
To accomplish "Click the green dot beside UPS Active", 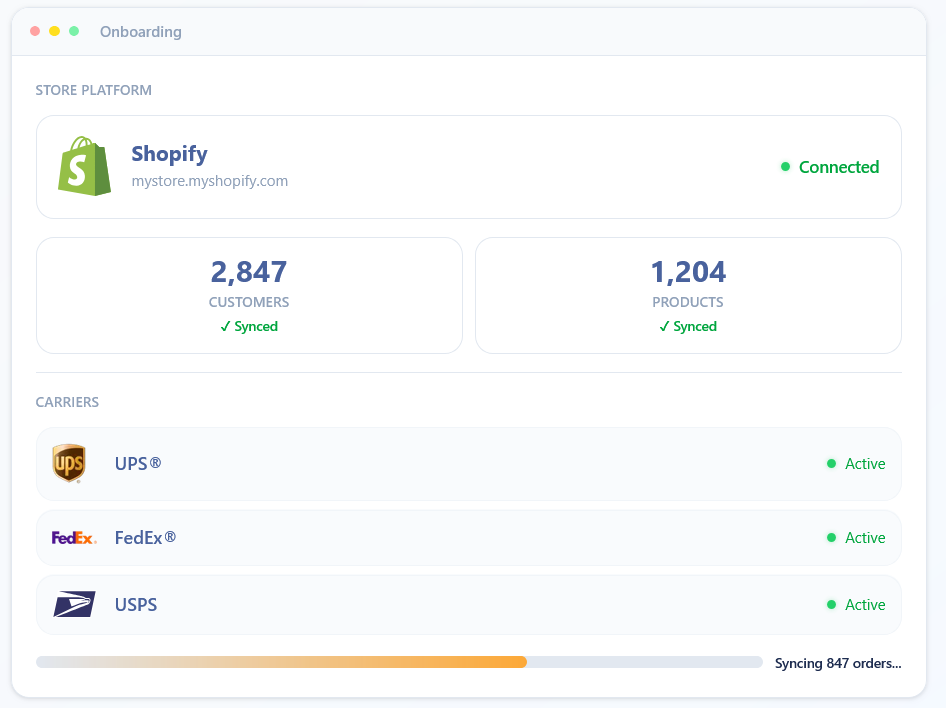I will coord(831,463).
